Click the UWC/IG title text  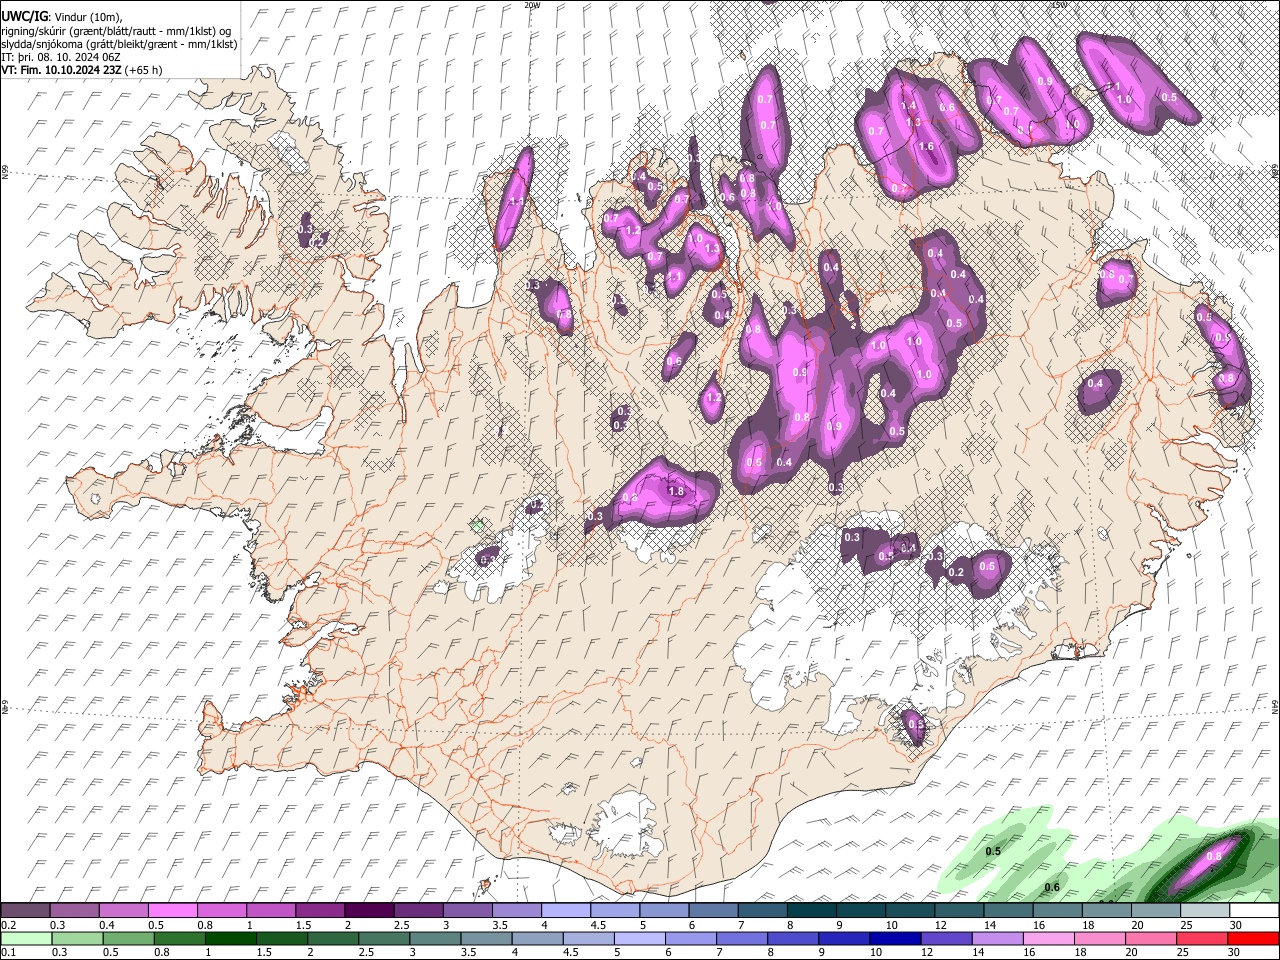tap(23, 17)
